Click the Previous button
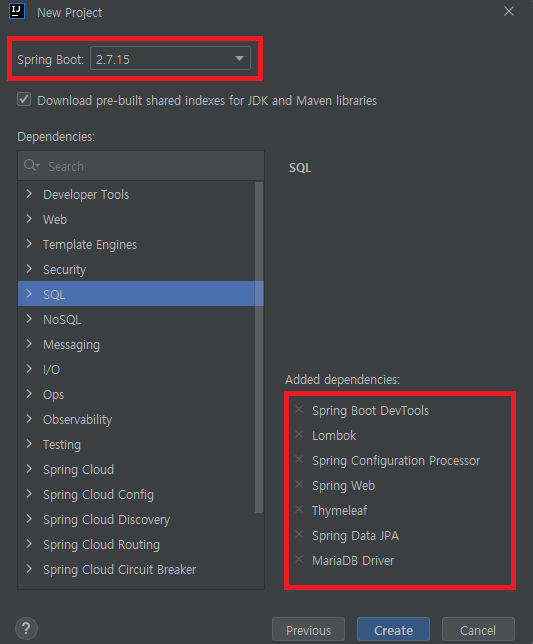This screenshot has height=644, width=533. coord(308,630)
